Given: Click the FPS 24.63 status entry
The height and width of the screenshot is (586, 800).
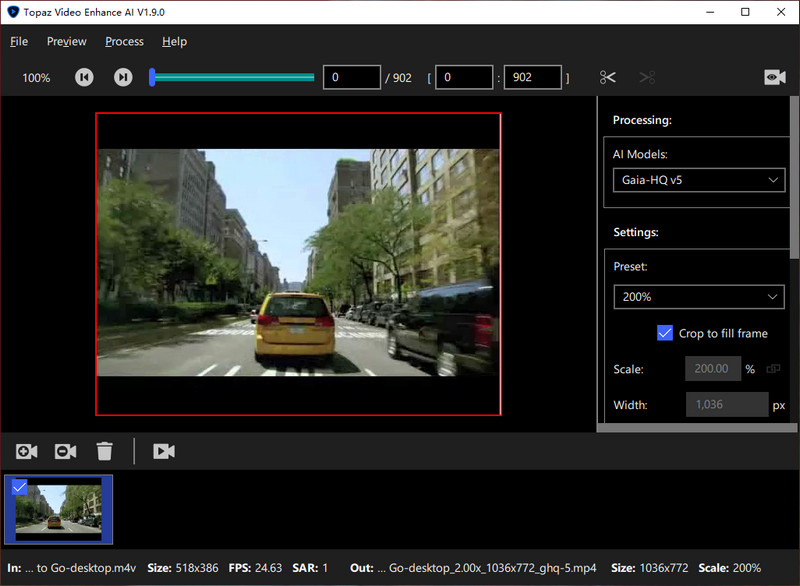Looking at the screenshot, I should pos(255,568).
